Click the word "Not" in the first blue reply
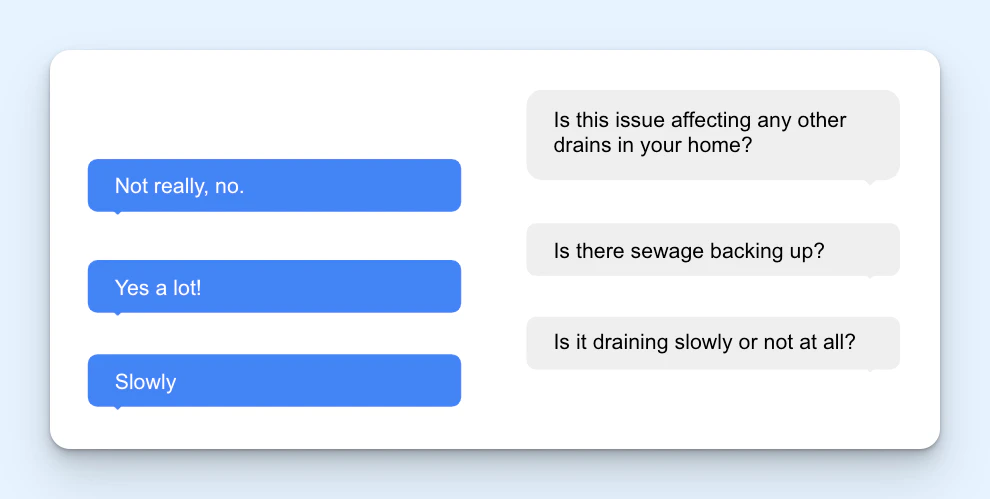The width and height of the screenshot is (990, 499). (x=131, y=185)
